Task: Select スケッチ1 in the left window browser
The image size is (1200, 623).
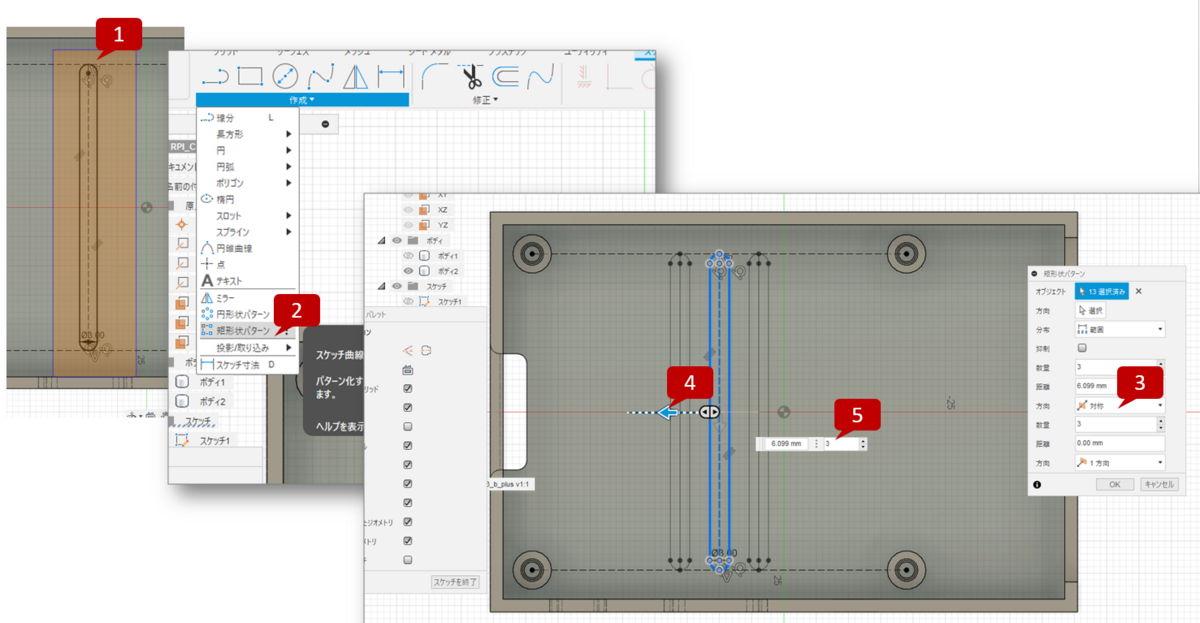Action: 214,440
